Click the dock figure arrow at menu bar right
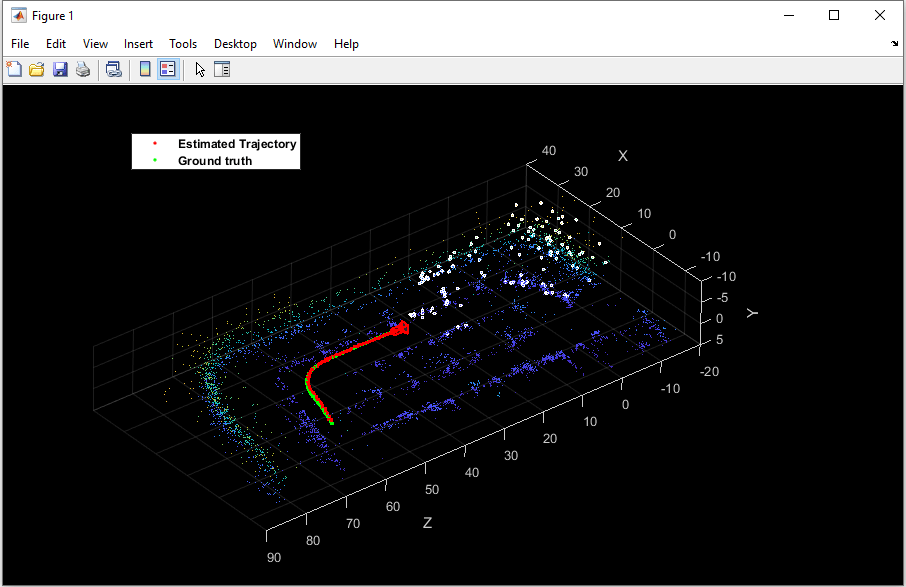 (894, 44)
